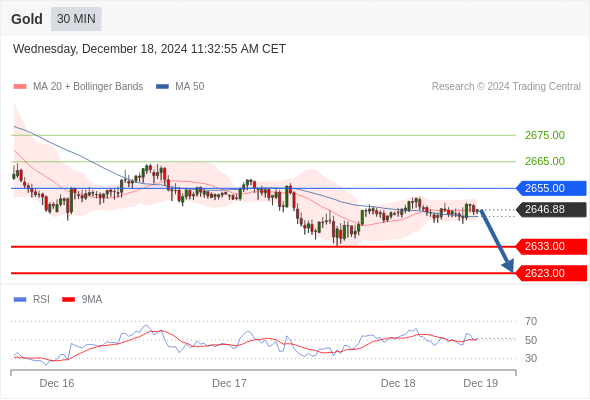Select the Dec 19 date marker
590x400 pixels.
coord(481,383)
